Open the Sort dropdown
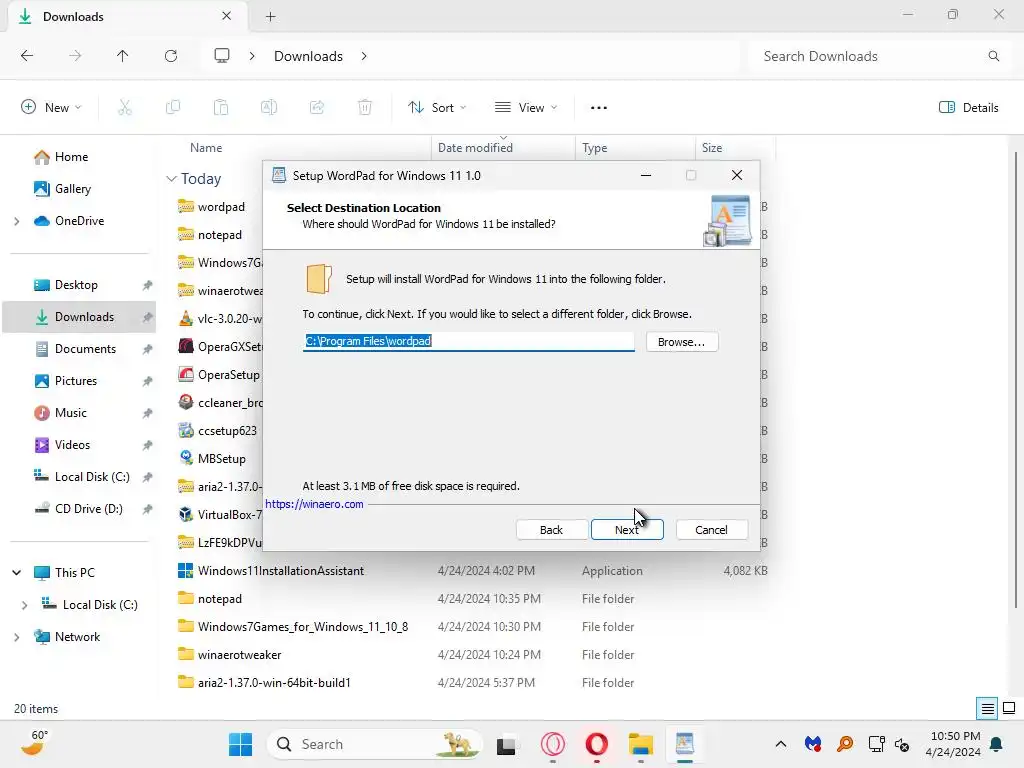 tap(437, 107)
